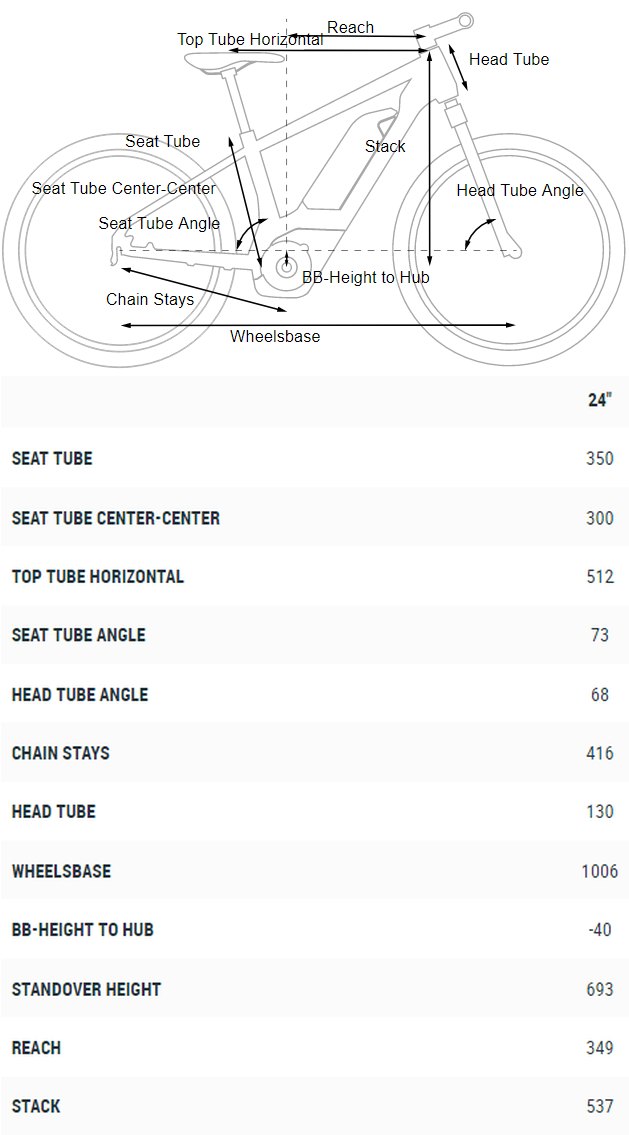Select the TOP TUBE HORIZONTAL row label

pyautogui.click(x=98, y=577)
